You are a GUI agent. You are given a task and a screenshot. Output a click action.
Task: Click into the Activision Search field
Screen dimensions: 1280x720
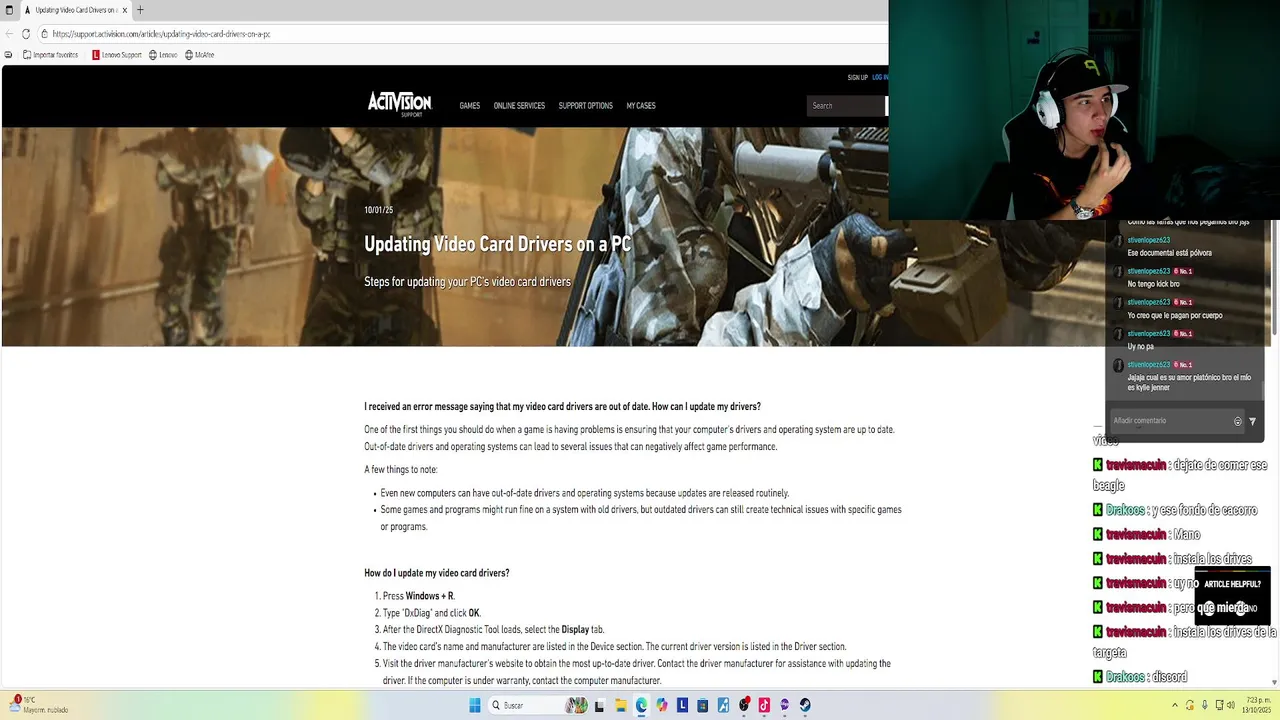(x=845, y=106)
